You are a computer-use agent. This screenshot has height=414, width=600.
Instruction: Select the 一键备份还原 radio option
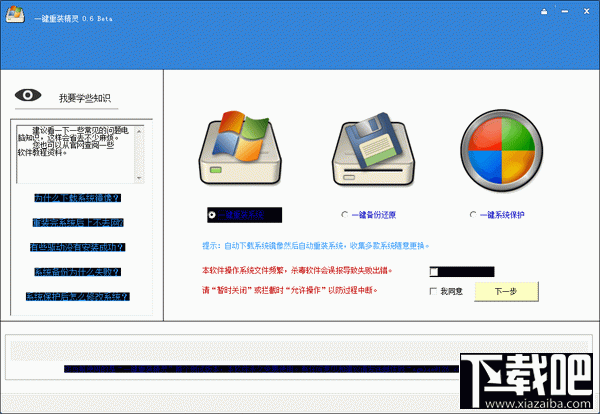344,215
